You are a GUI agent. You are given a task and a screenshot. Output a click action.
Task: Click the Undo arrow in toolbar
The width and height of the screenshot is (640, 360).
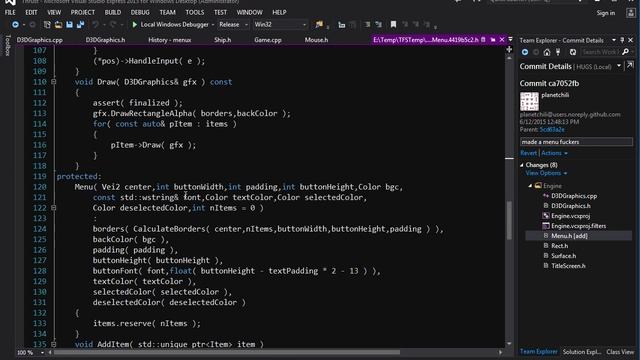95,25
